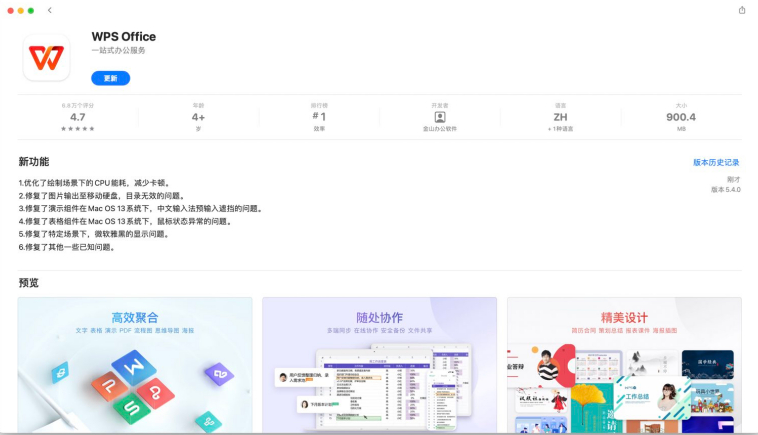758x435 pixels.
Task: Click the yellow minimize window button
Action: click(x=21, y=11)
